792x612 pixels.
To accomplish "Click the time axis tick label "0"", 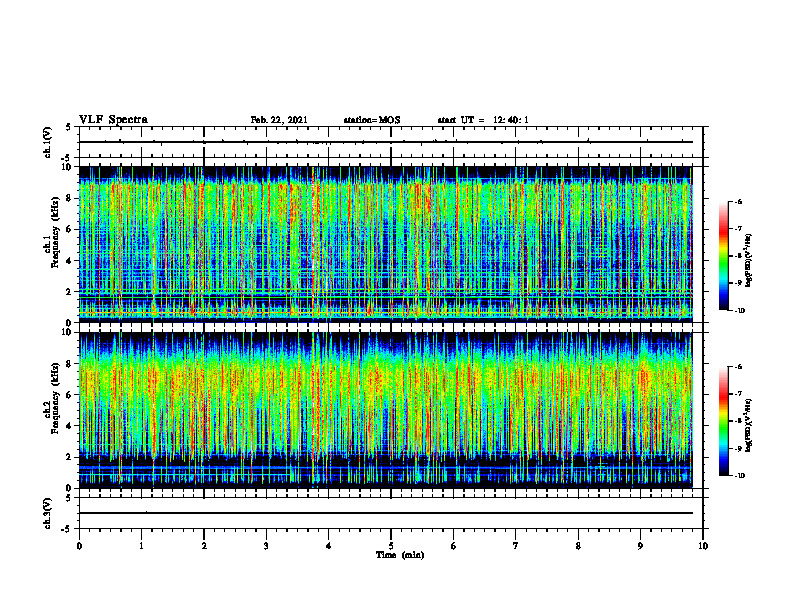I will click(x=79, y=546).
